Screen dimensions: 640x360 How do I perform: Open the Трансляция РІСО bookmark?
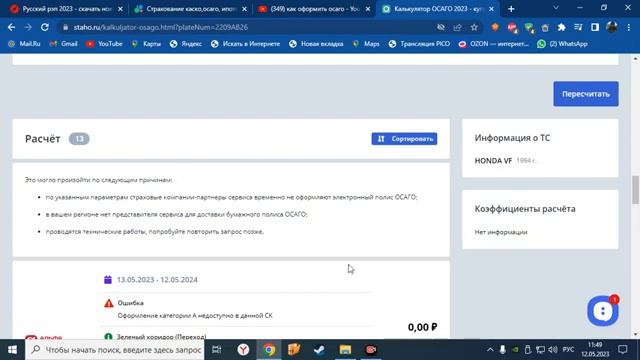point(419,44)
